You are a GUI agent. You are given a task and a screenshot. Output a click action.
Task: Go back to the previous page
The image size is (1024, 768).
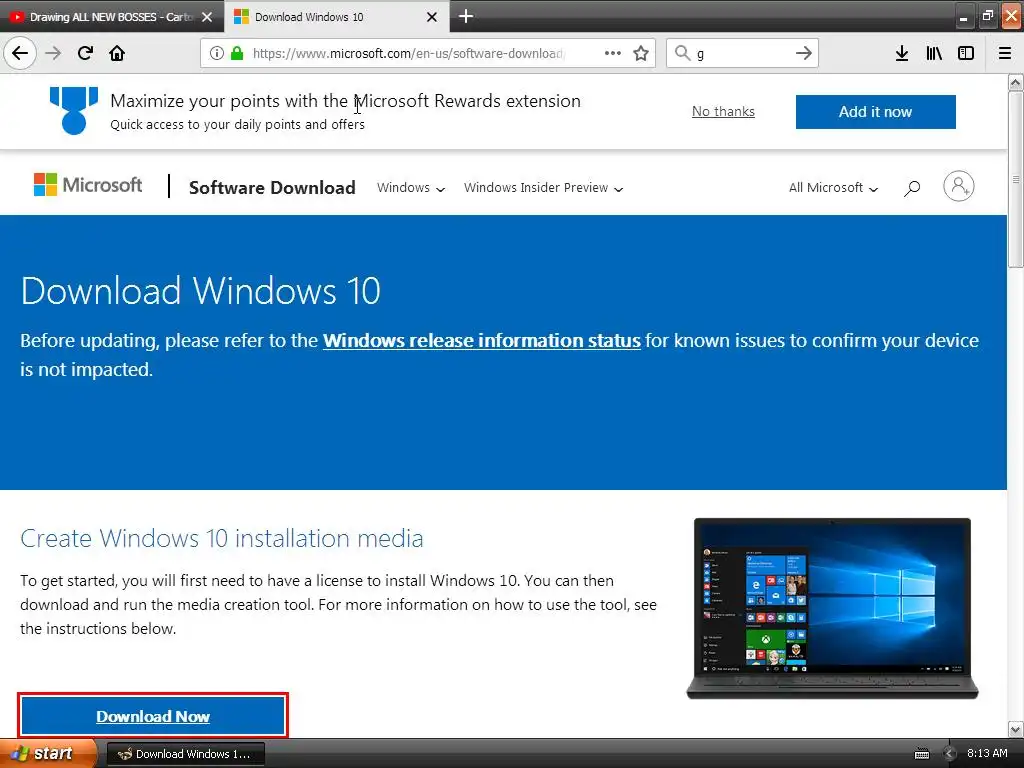pyautogui.click(x=20, y=53)
